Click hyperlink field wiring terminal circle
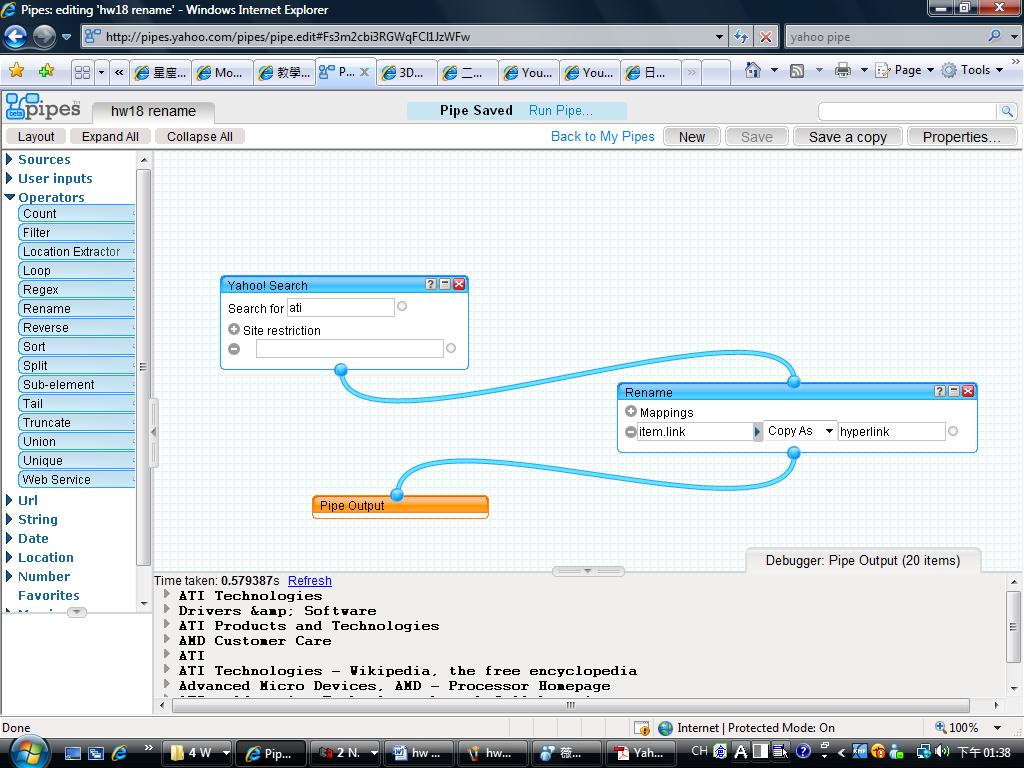 (953, 431)
